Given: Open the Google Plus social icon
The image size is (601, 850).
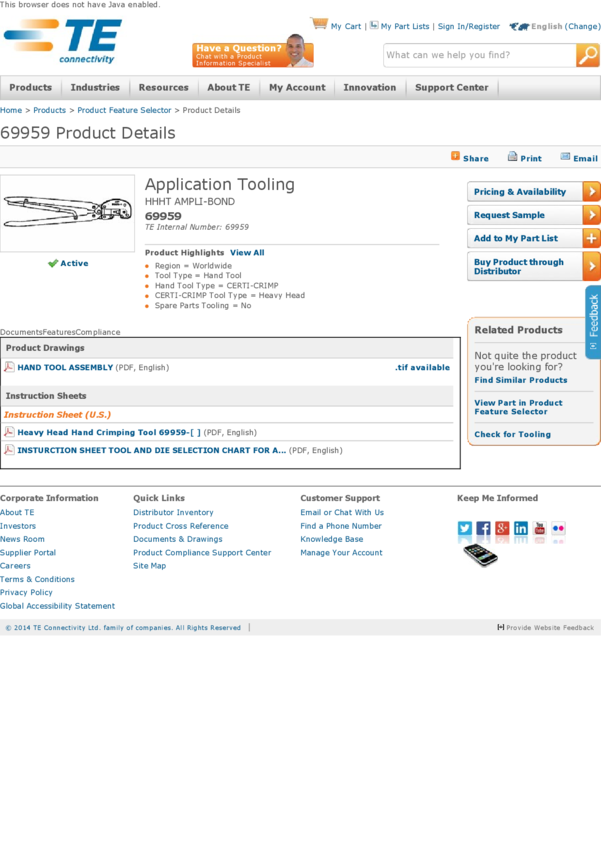Looking at the screenshot, I should point(502,528).
